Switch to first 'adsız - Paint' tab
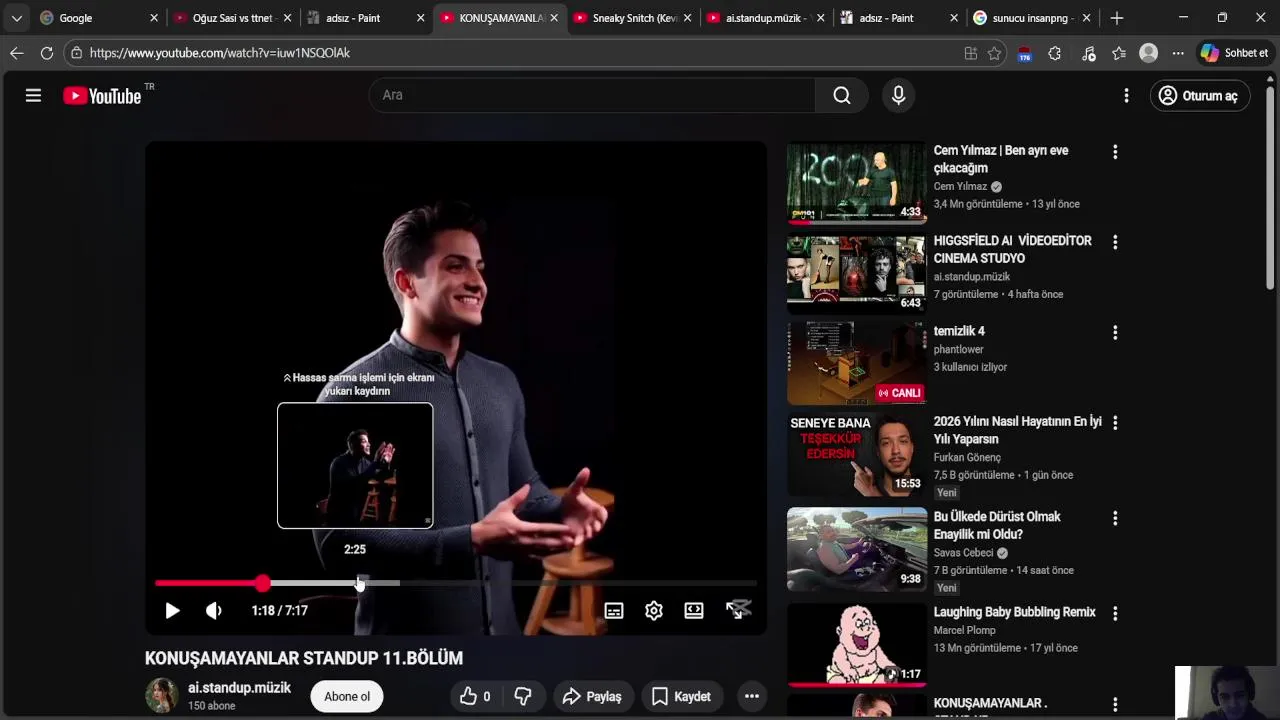 tap(366, 18)
